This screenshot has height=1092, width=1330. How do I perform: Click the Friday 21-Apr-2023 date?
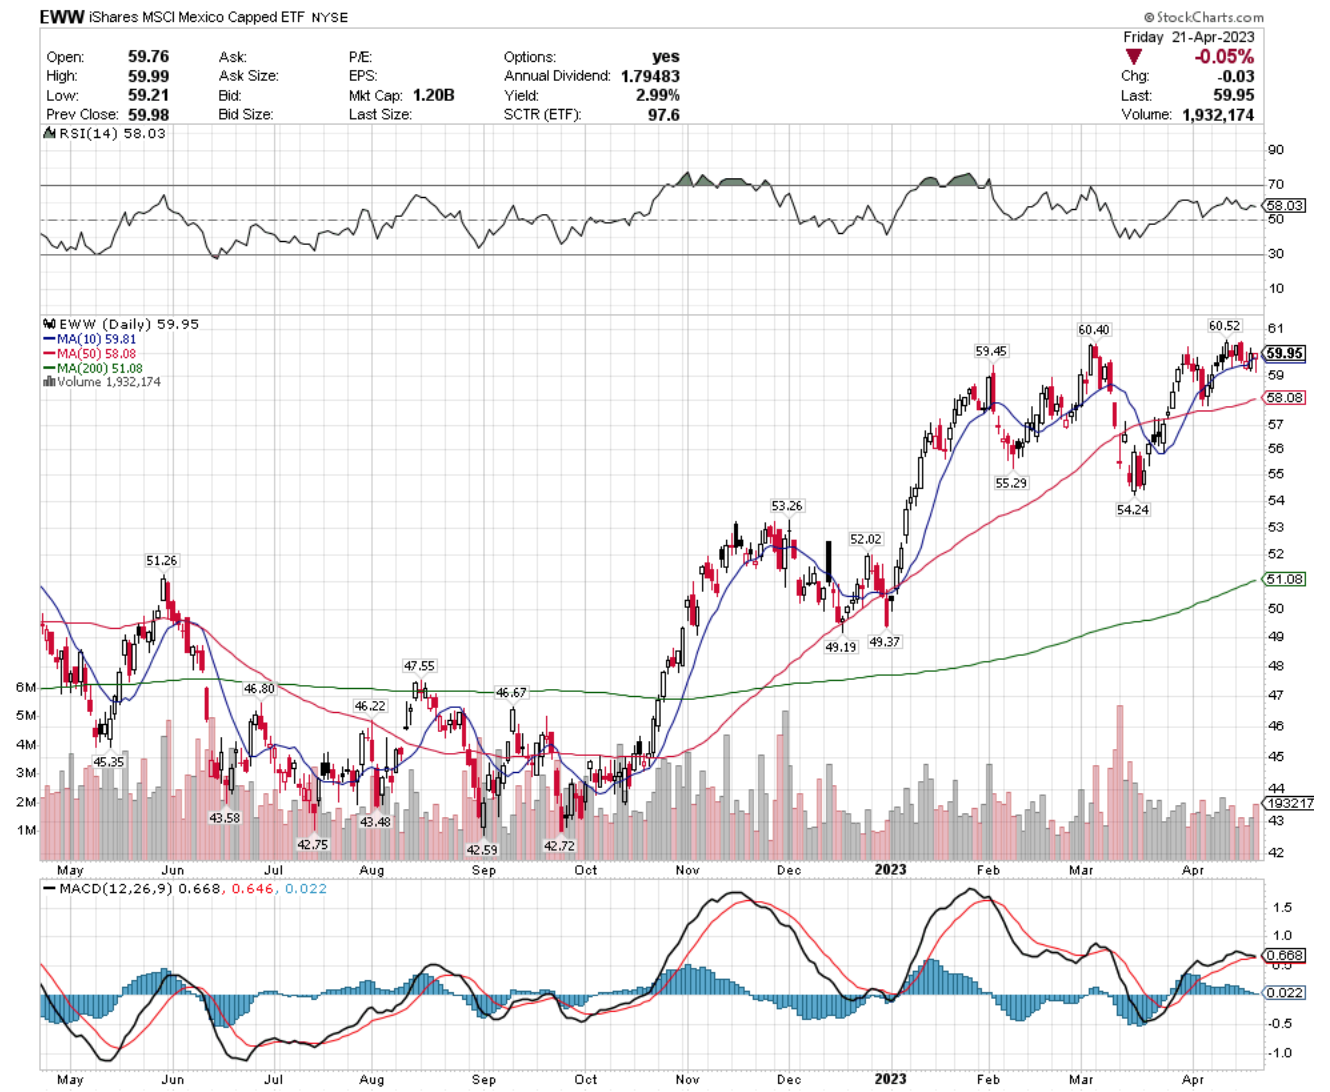1189,37
